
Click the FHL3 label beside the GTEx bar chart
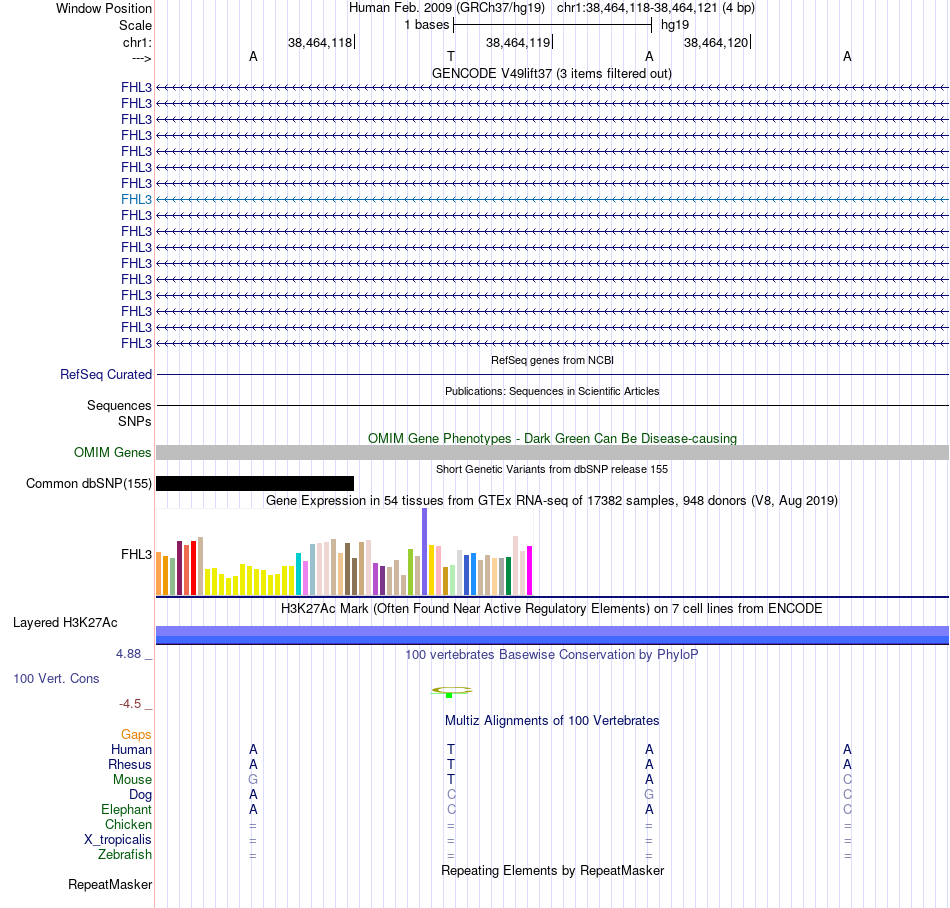(x=136, y=554)
